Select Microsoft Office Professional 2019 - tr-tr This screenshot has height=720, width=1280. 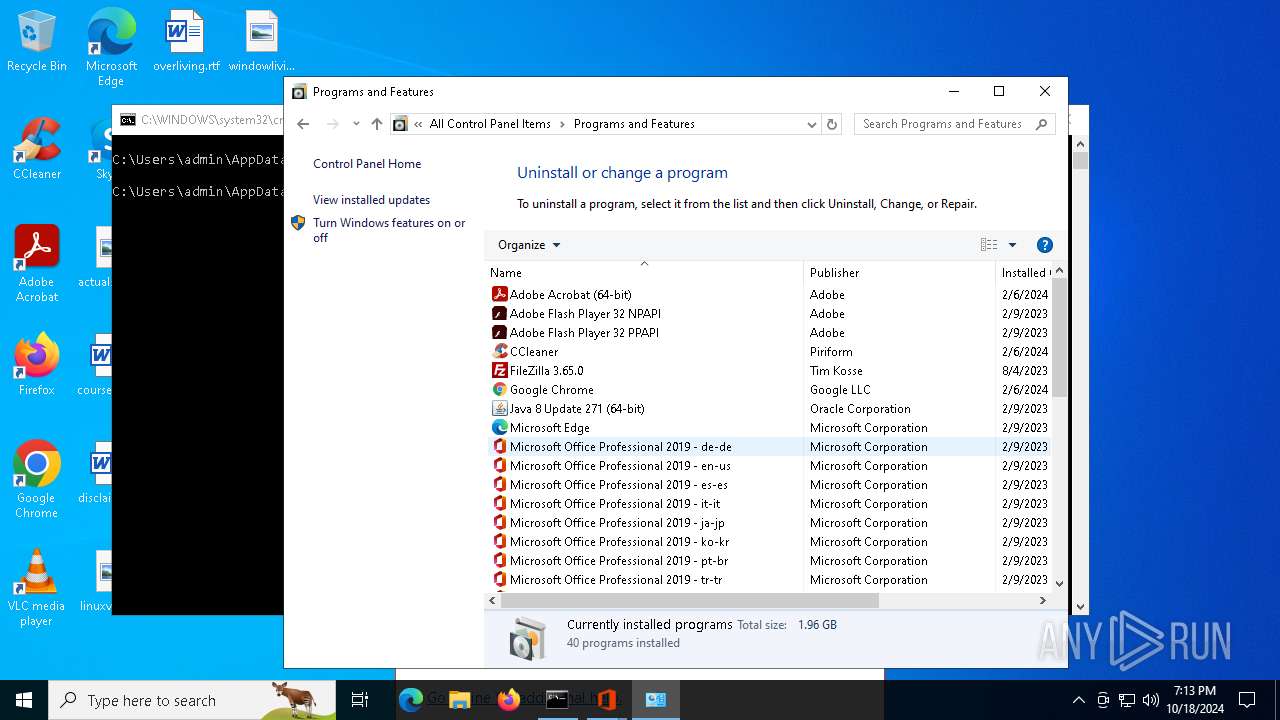click(770, 579)
